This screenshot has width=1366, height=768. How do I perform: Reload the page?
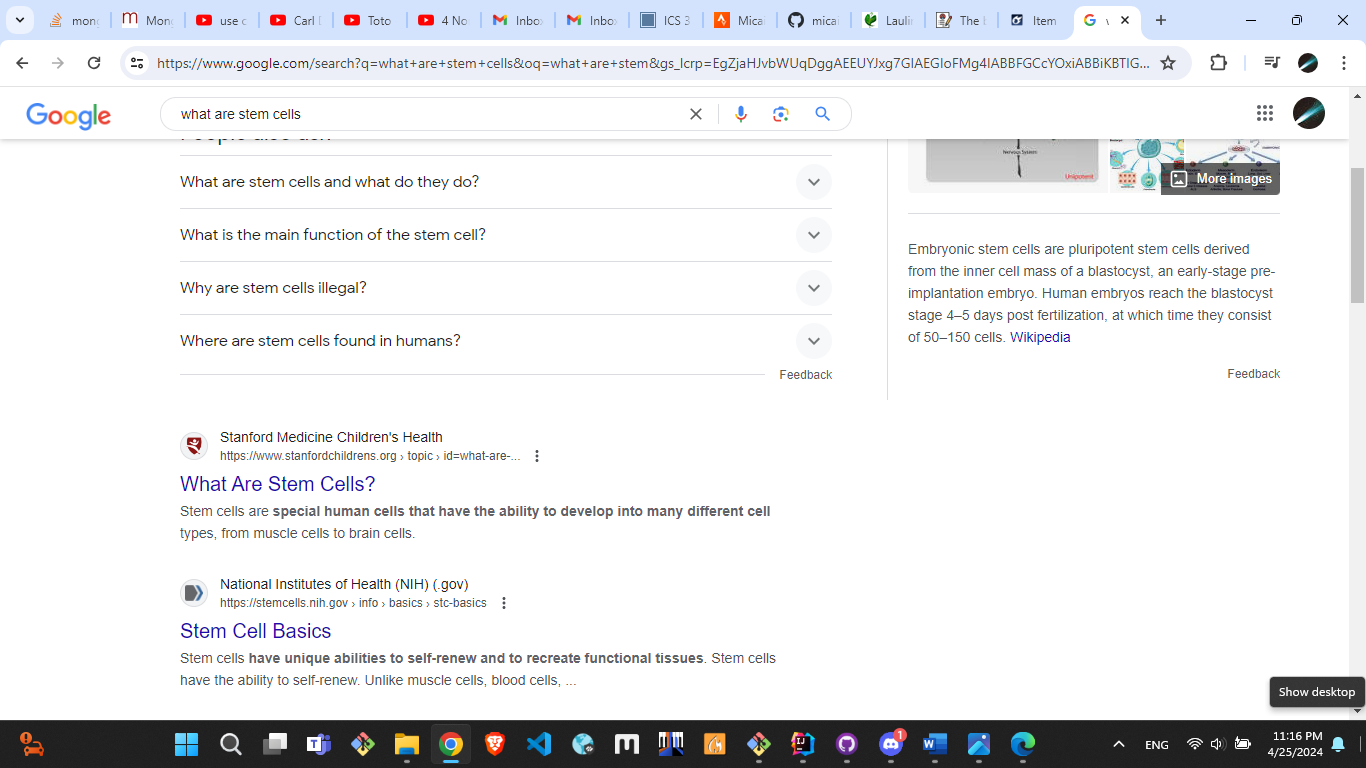(x=94, y=63)
